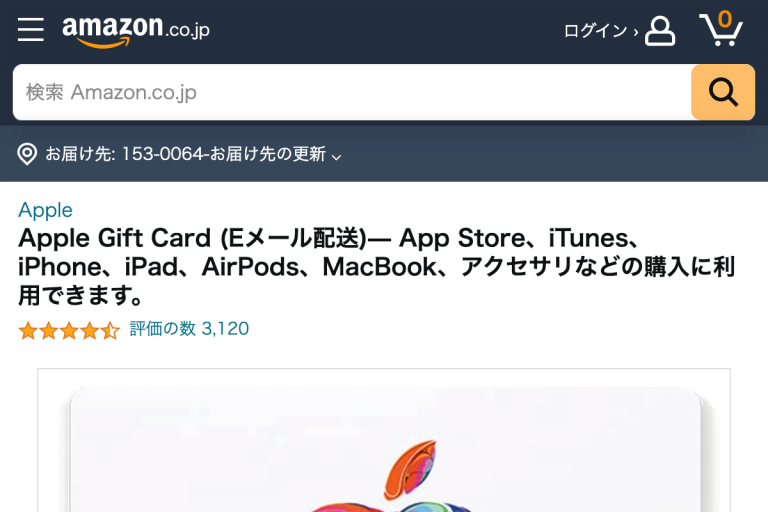This screenshot has height=512, width=768.
Task: Click the location pin icon
Action: pyautogui.click(x=27, y=154)
